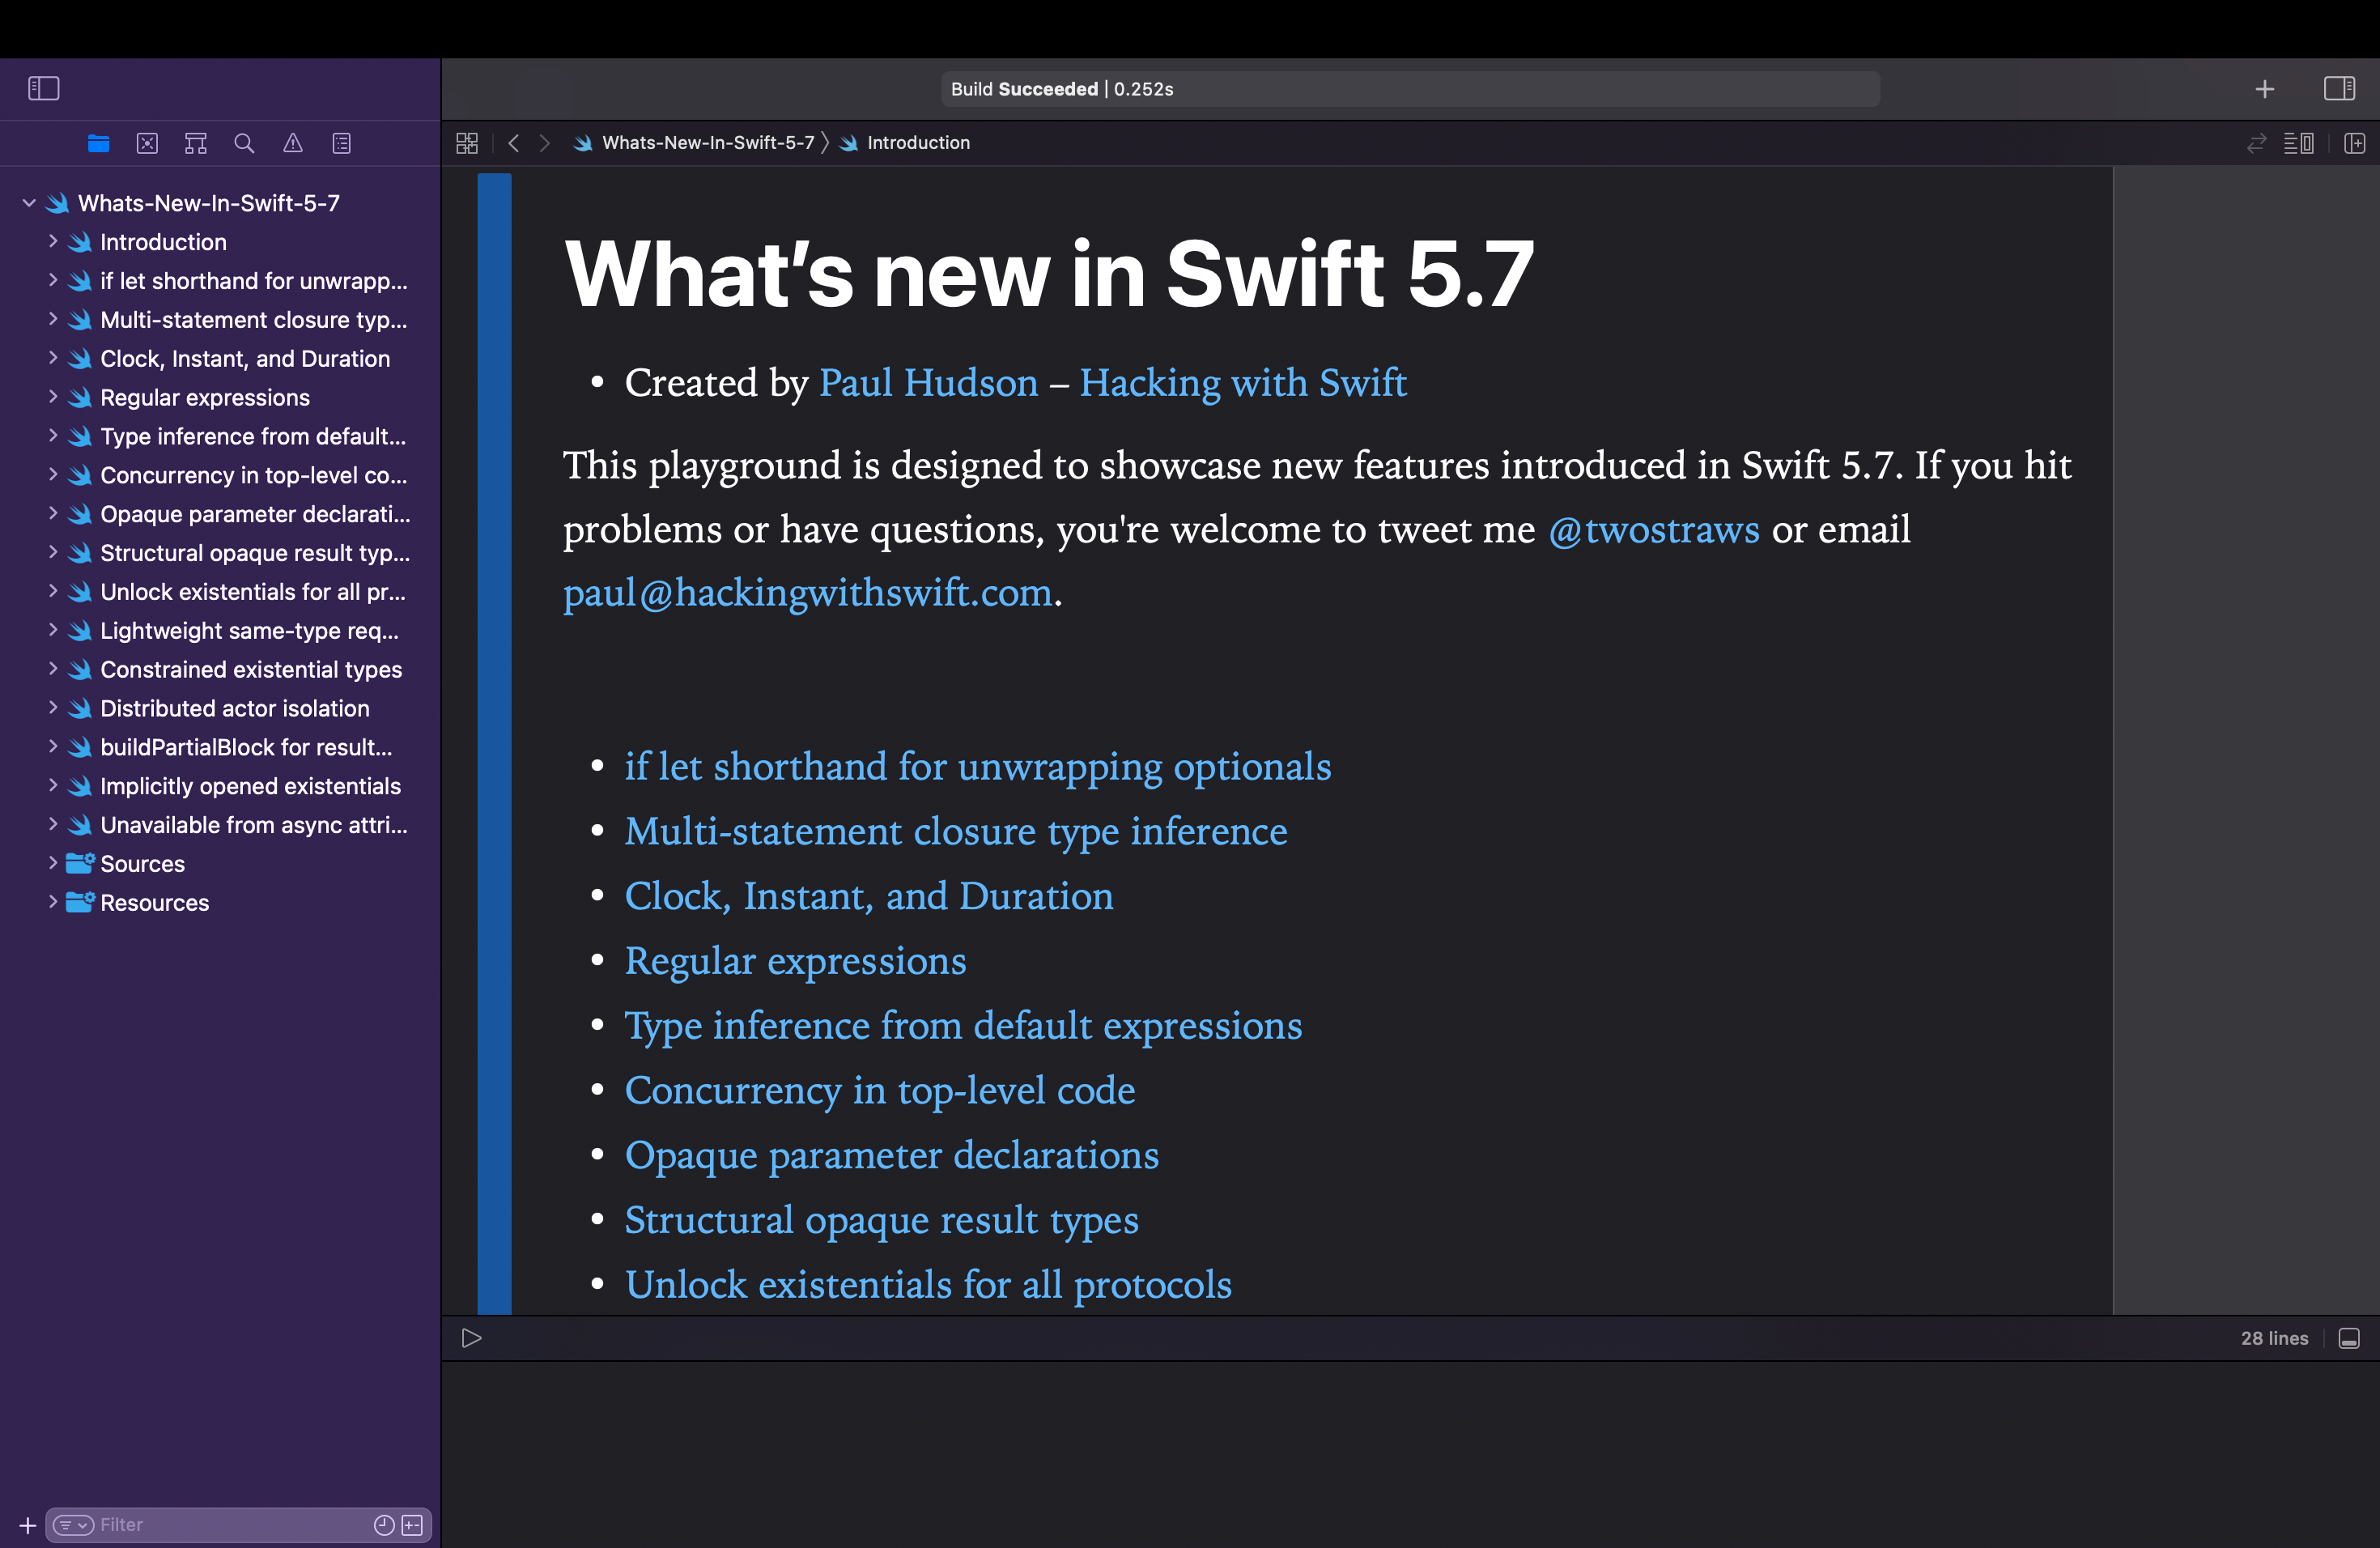Click the Paul Hudson hyperlink

click(928, 384)
